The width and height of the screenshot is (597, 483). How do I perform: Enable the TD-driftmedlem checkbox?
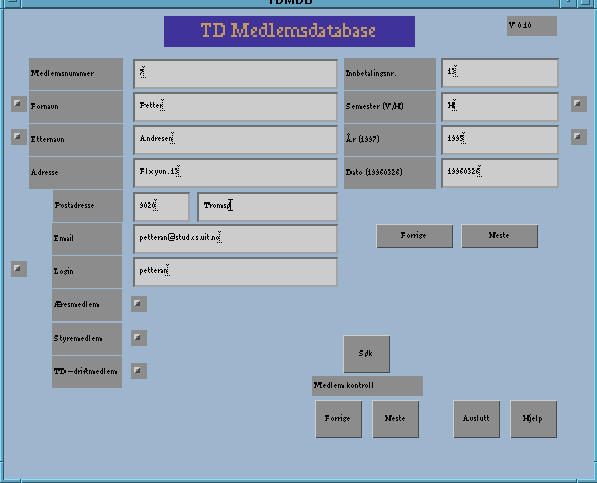(139, 371)
